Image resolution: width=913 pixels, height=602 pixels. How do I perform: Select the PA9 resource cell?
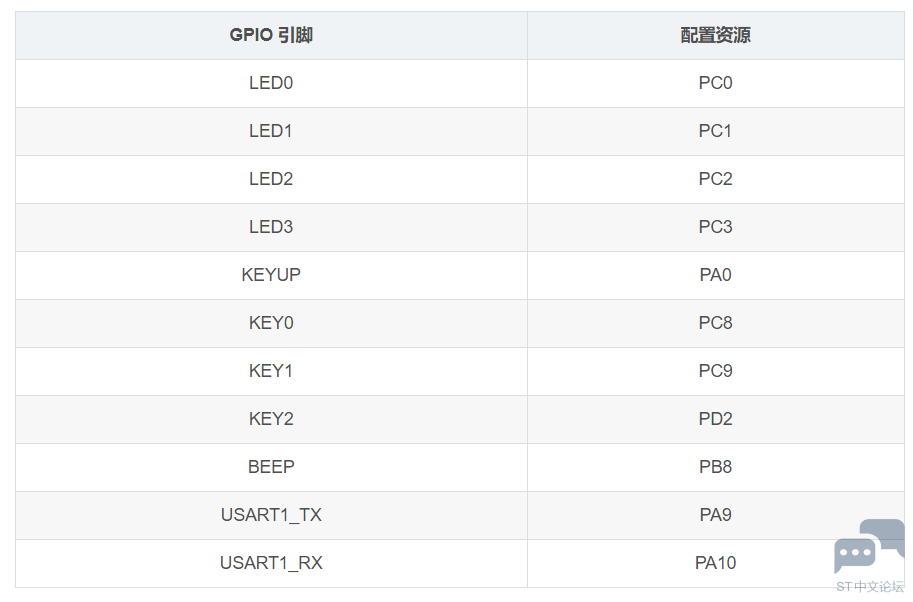click(x=716, y=516)
